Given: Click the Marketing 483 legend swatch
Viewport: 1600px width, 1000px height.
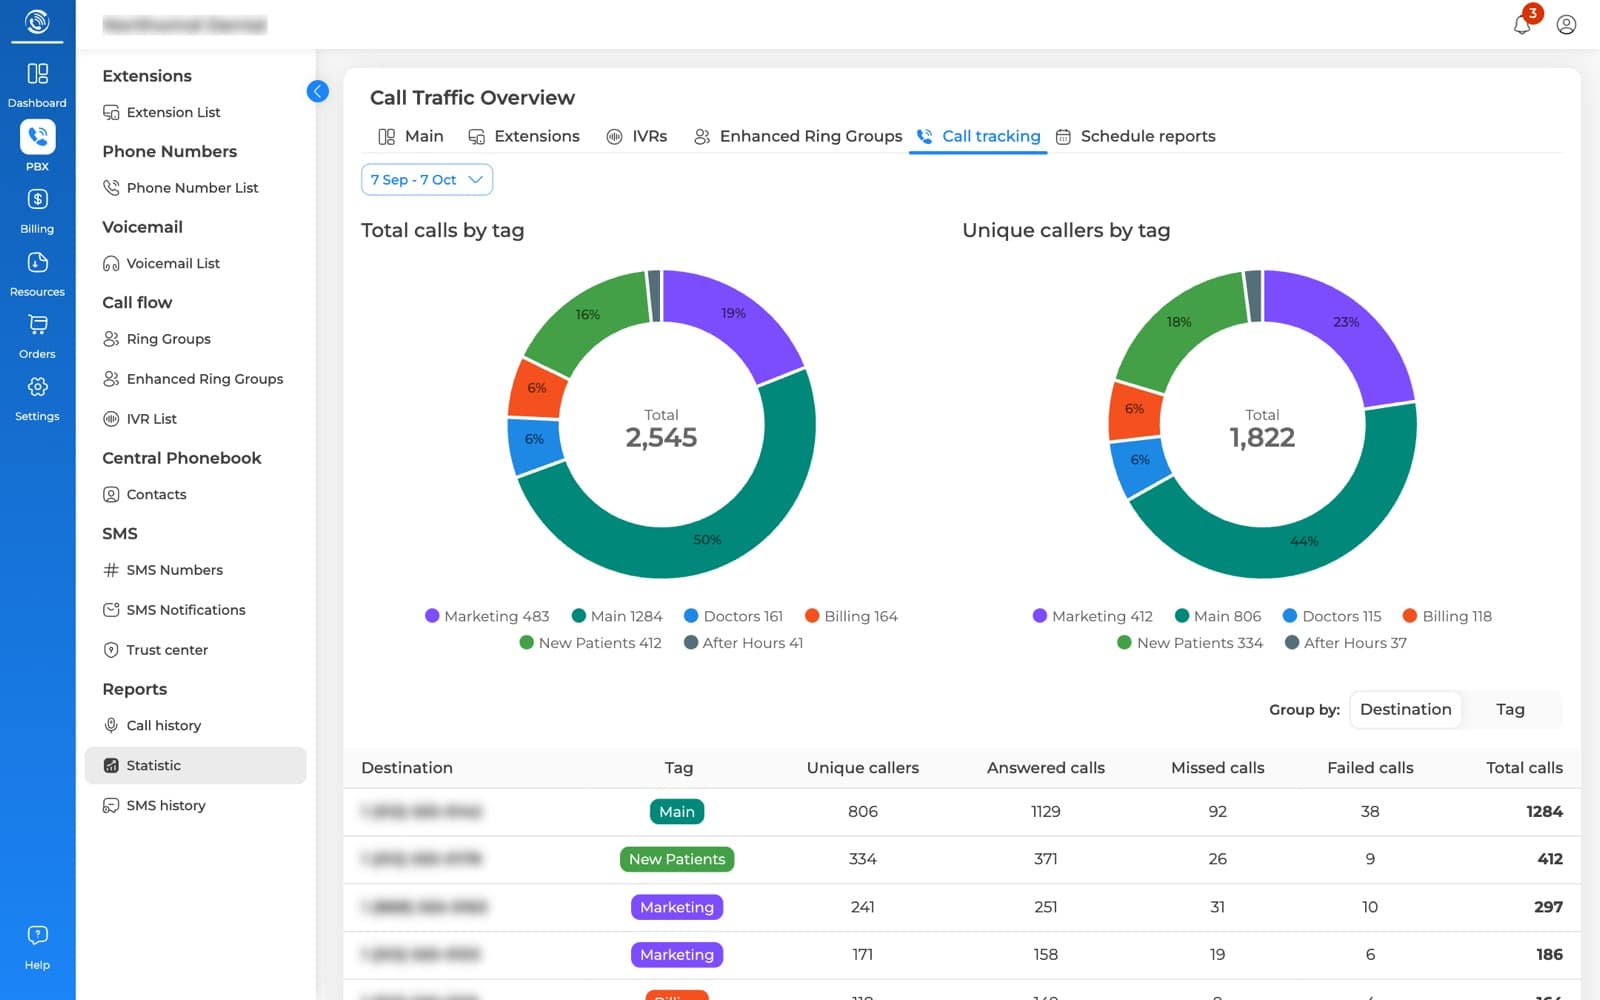Looking at the screenshot, I should click(432, 616).
